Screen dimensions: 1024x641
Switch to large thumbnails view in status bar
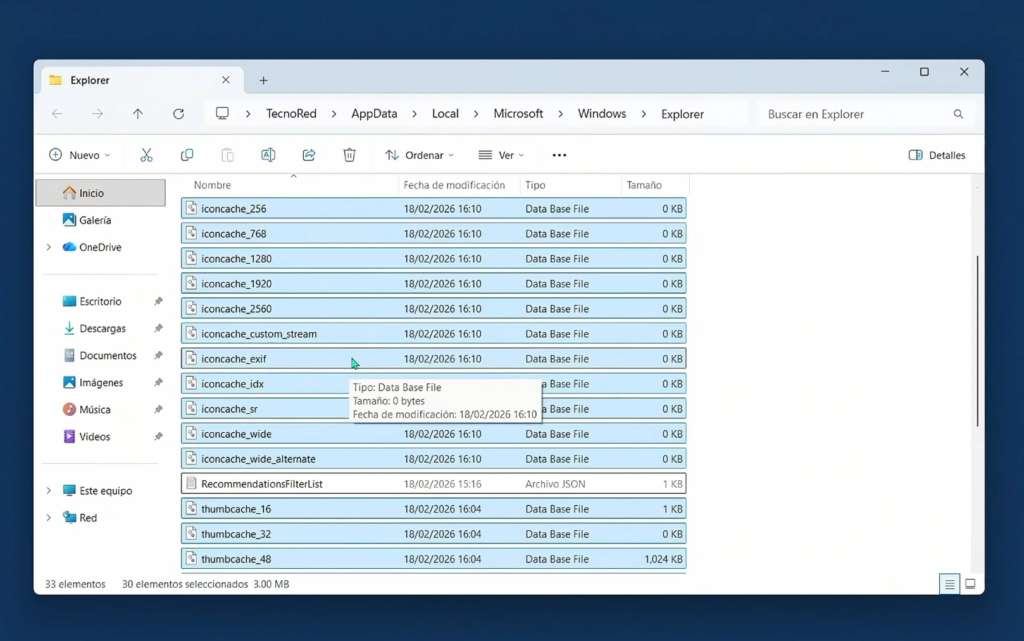point(970,584)
